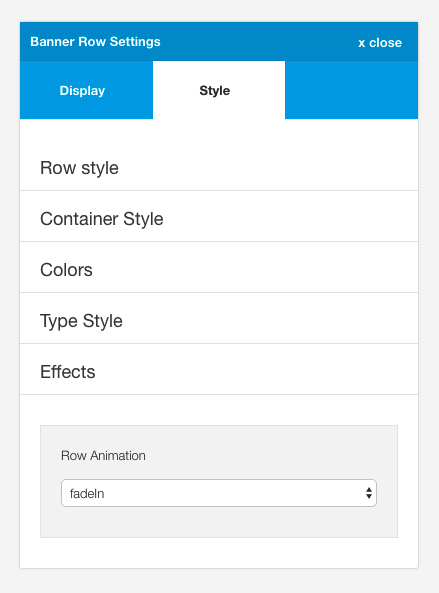The width and height of the screenshot is (439, 593).
Task: Click the up-down arrows of the fadeIn select
Action: point(369,493)
